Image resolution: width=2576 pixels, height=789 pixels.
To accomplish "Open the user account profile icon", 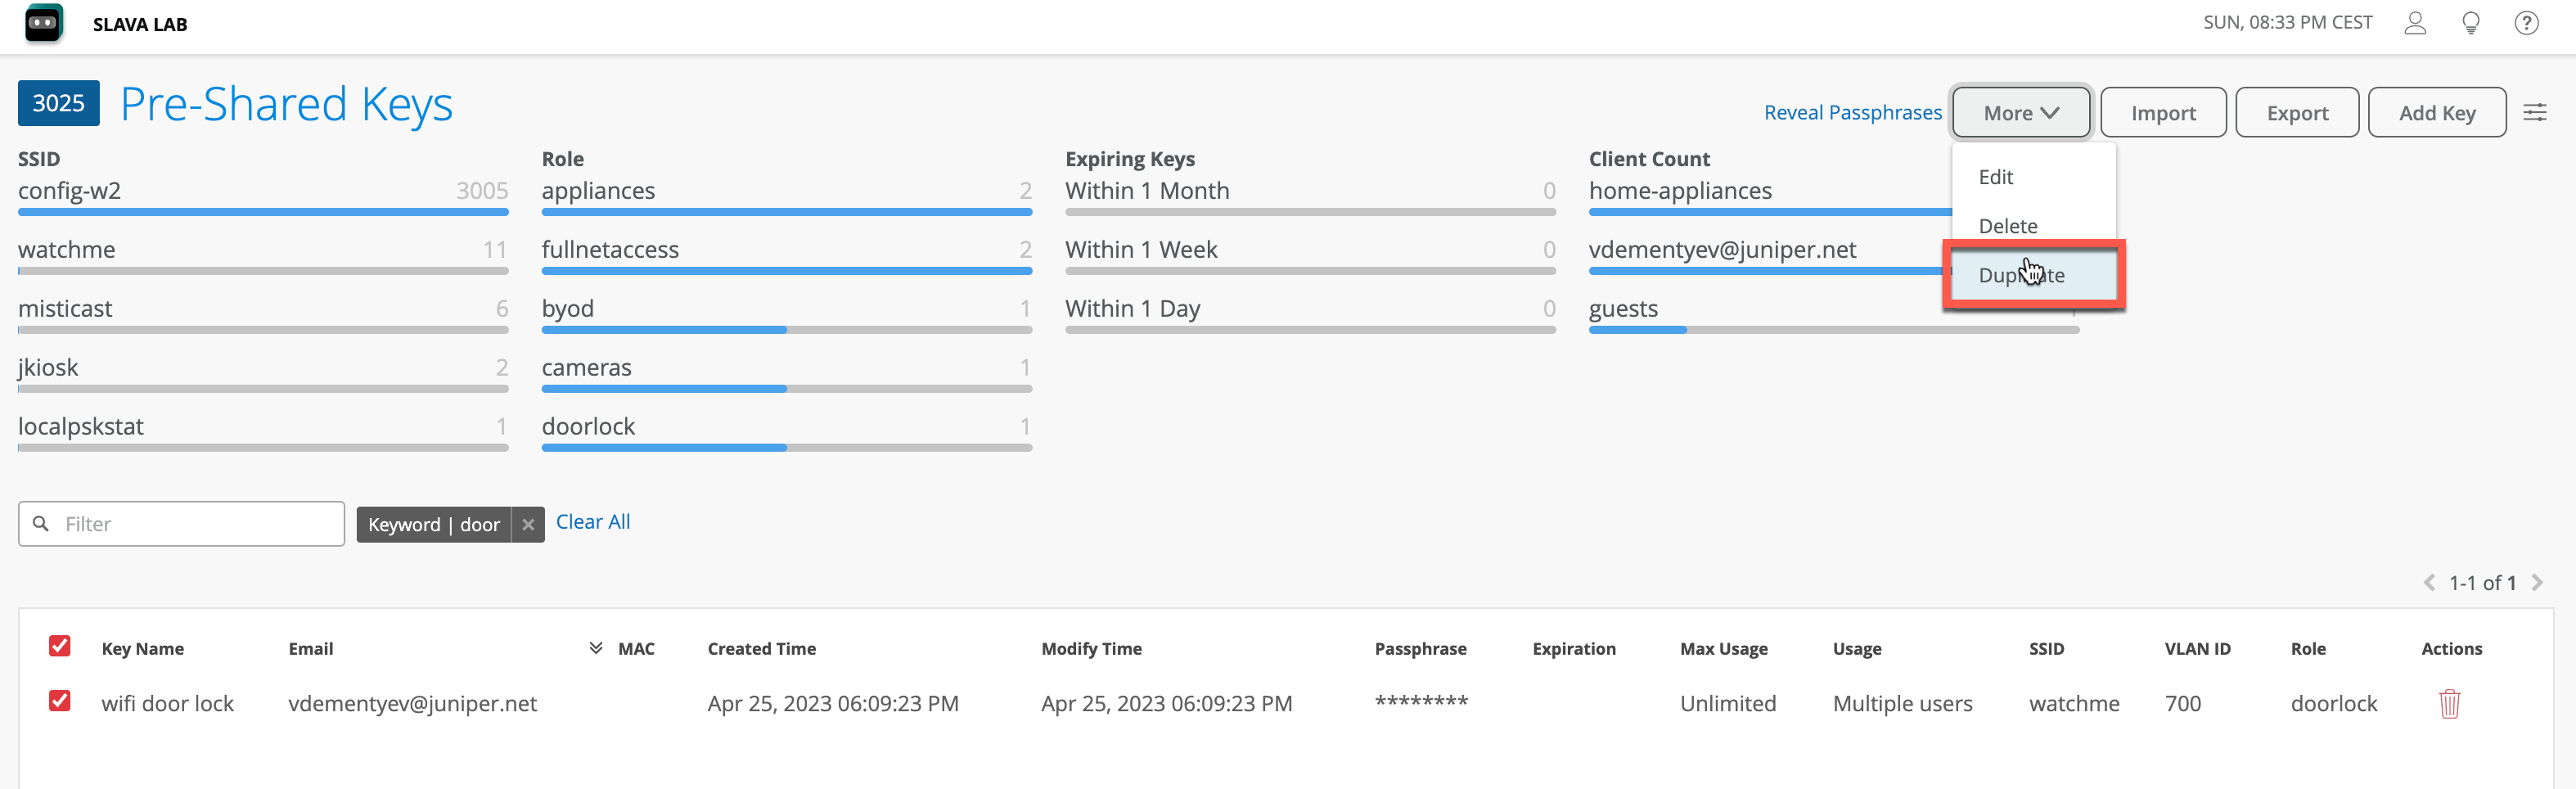I will (2415, 23).
